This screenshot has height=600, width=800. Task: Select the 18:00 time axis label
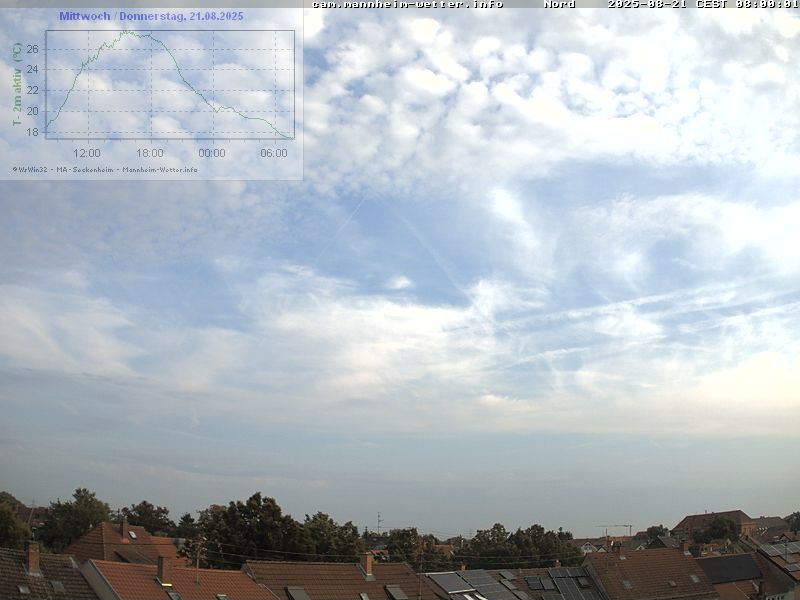point(149,153)
